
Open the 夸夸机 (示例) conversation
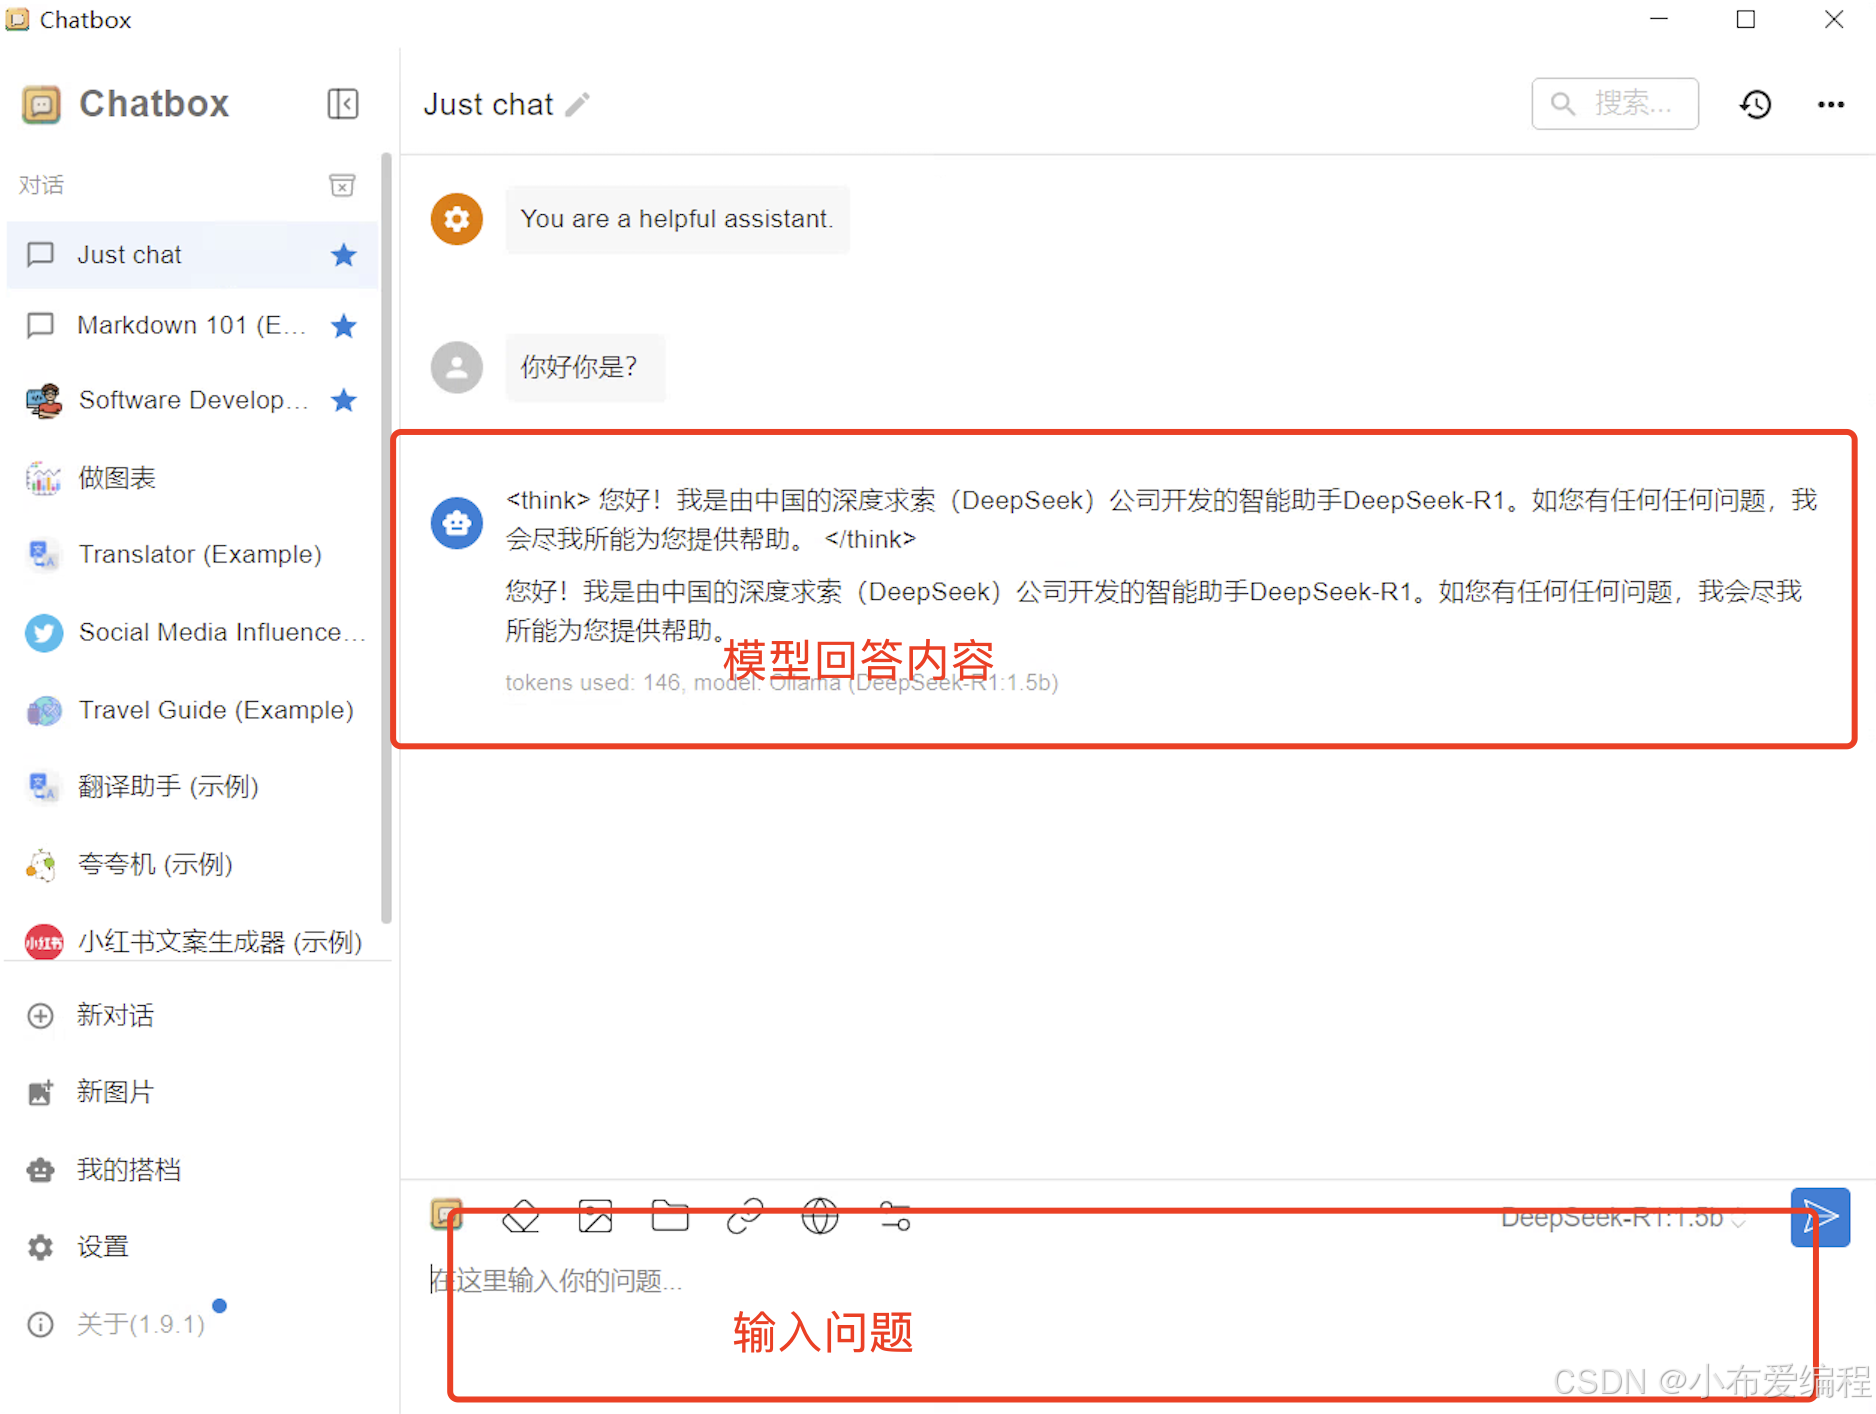click(x=191, y=864)
